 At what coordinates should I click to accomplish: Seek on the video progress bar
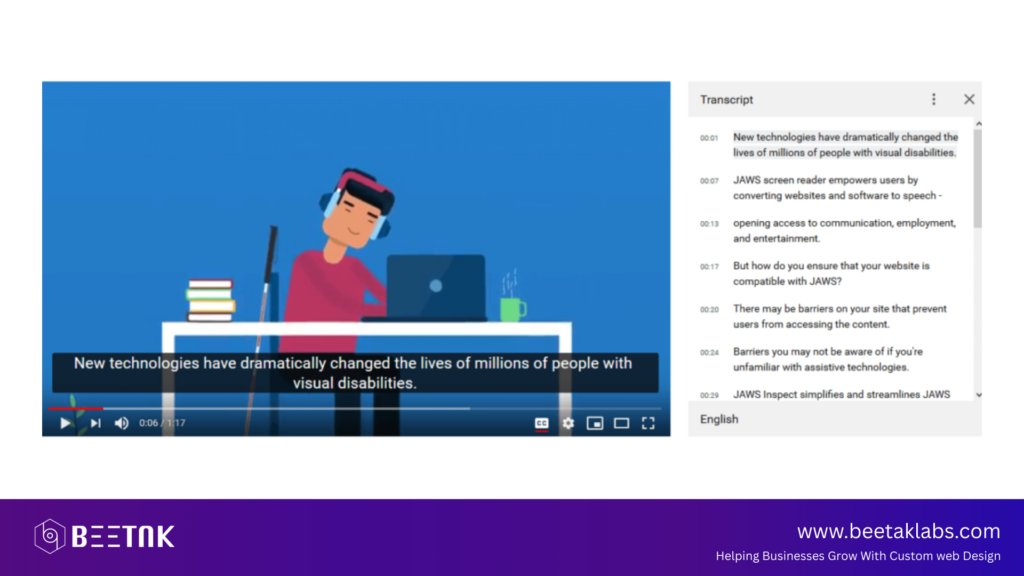point(355,408)
